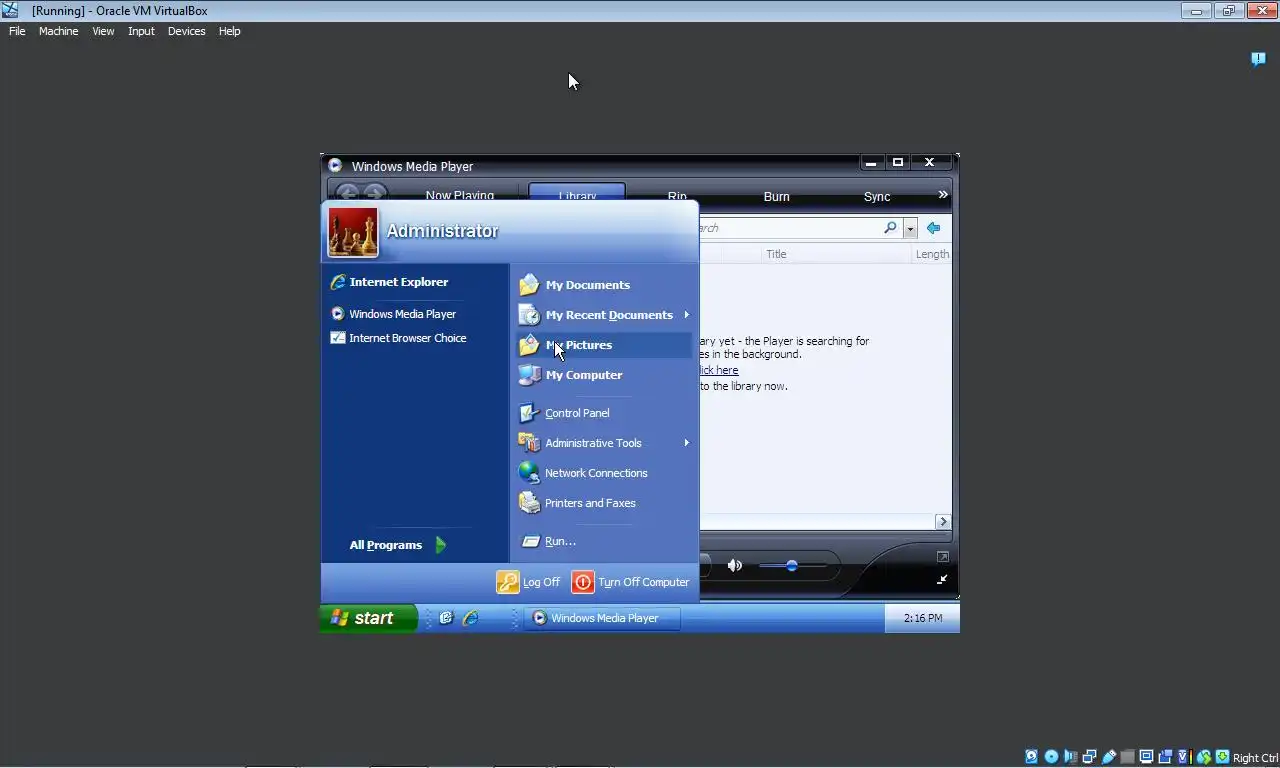
Task: Click the keyboard capture green arrow icon
Action: click(x=1222, y=757)
